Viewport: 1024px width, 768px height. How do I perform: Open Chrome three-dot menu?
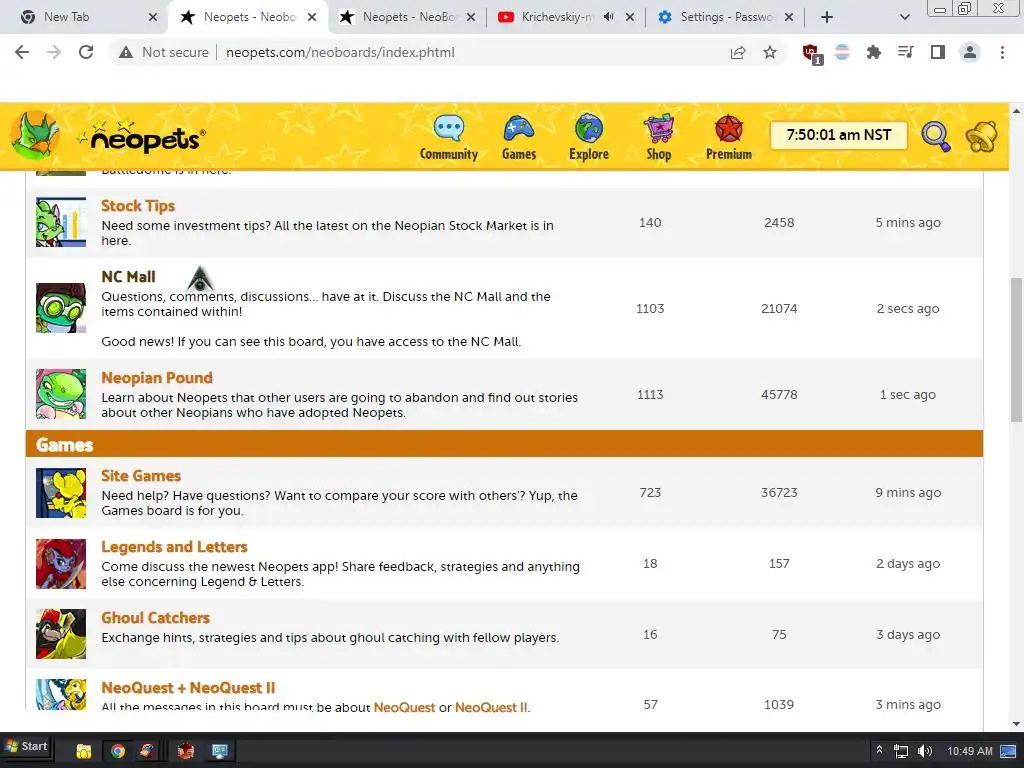(x=1002, y=52)
